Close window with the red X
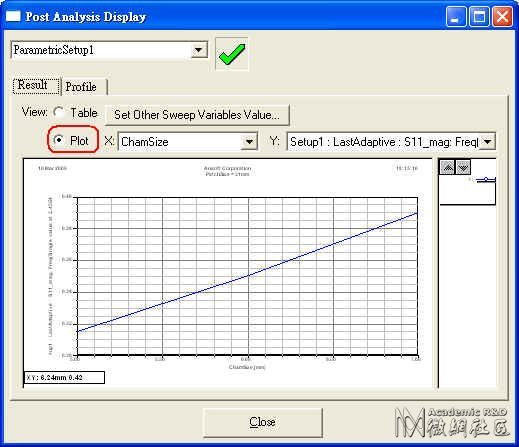Image resolution: width=519 pixels, height=447 pixels. (502, 16)
